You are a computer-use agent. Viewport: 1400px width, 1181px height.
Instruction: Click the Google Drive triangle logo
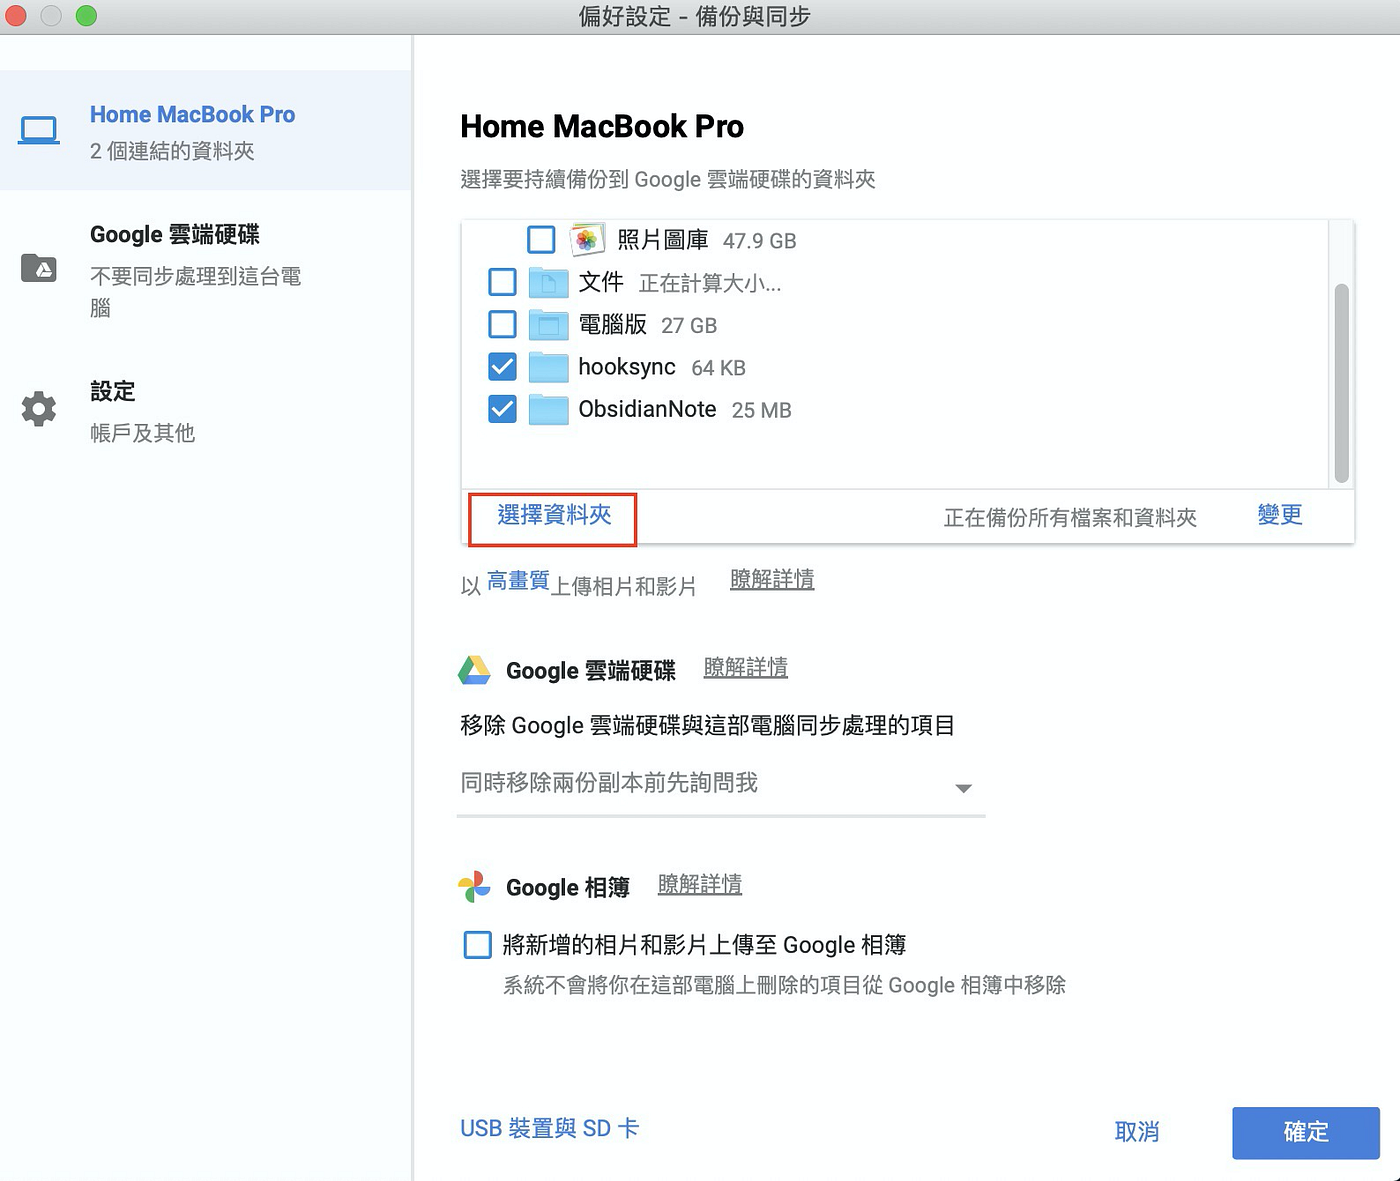[474, 670]
